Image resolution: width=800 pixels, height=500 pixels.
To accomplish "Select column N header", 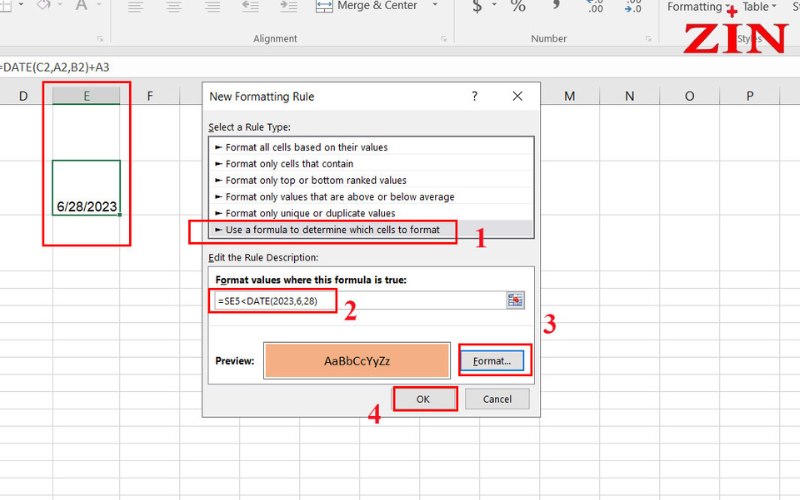I will click(x=630, y=96).
